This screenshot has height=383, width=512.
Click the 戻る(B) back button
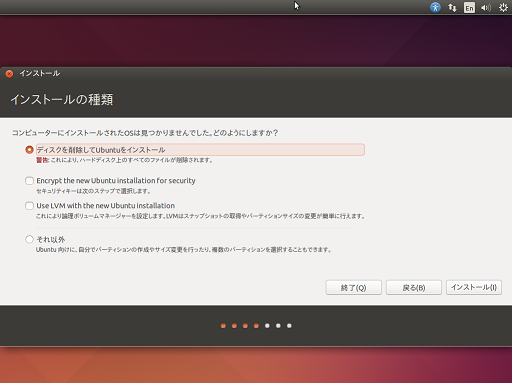pyautogui.click(x=414, y=287)
